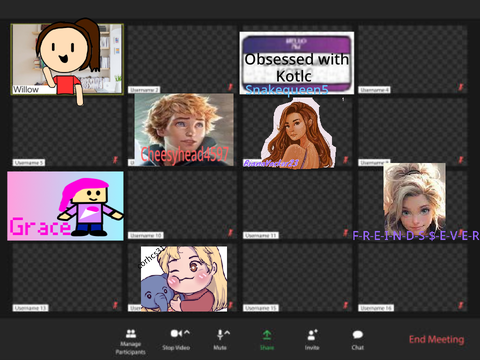The width and height of the screenshot is (480, 360).
Task: Select Grace's pink-haired block character tile
Action: click(x=65, y=206)
